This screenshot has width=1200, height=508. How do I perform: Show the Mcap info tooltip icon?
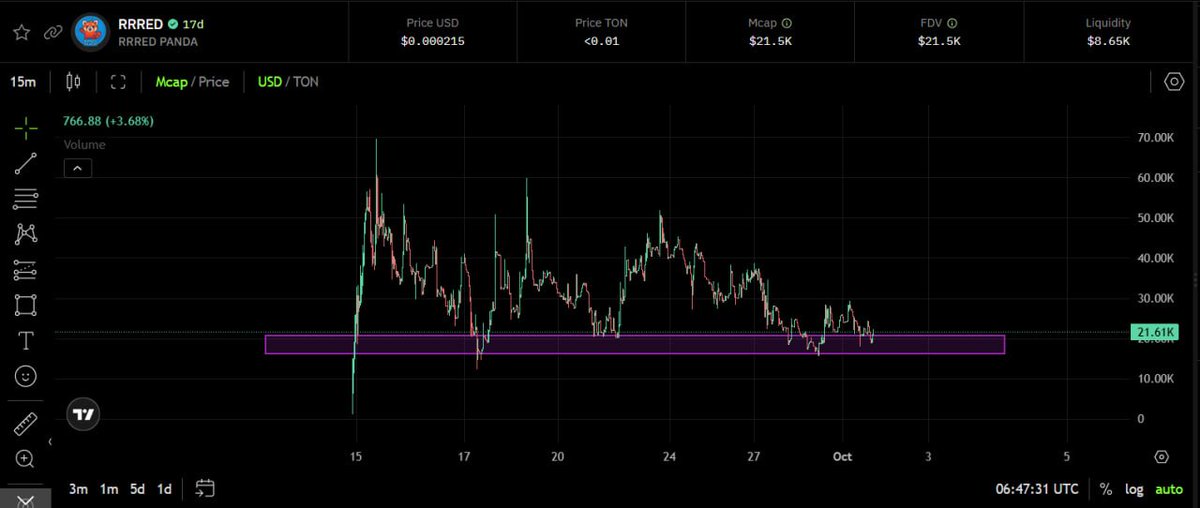click(786, 23)
